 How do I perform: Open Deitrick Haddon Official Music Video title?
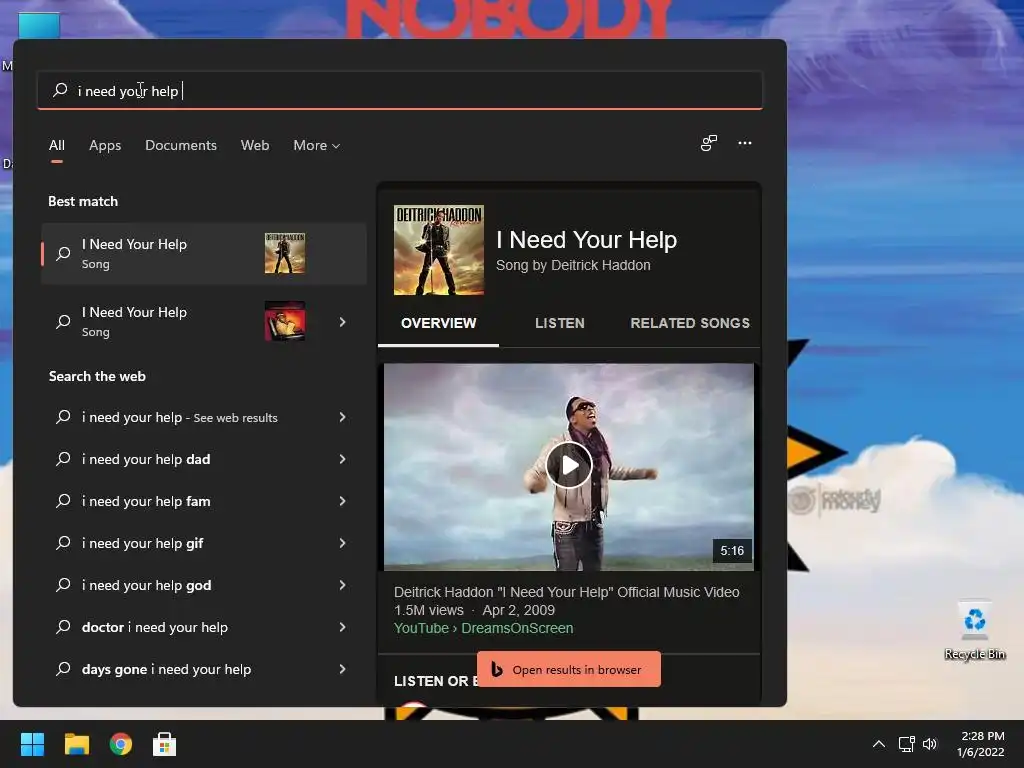pyautogui.click(x=566, y=592)
